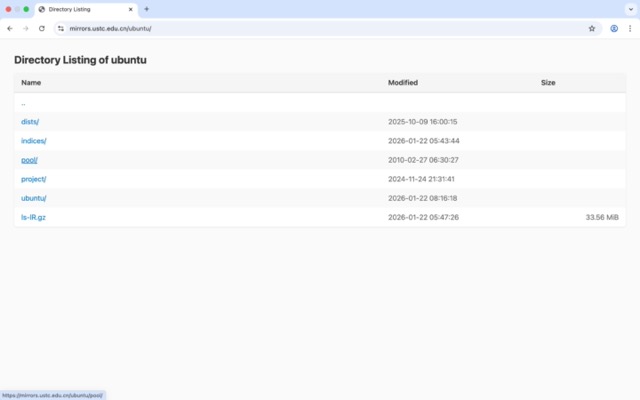Click site information icon in address bar
This screenshot has height=400, width=640.
pyautogui.click(x=60, y=29)
